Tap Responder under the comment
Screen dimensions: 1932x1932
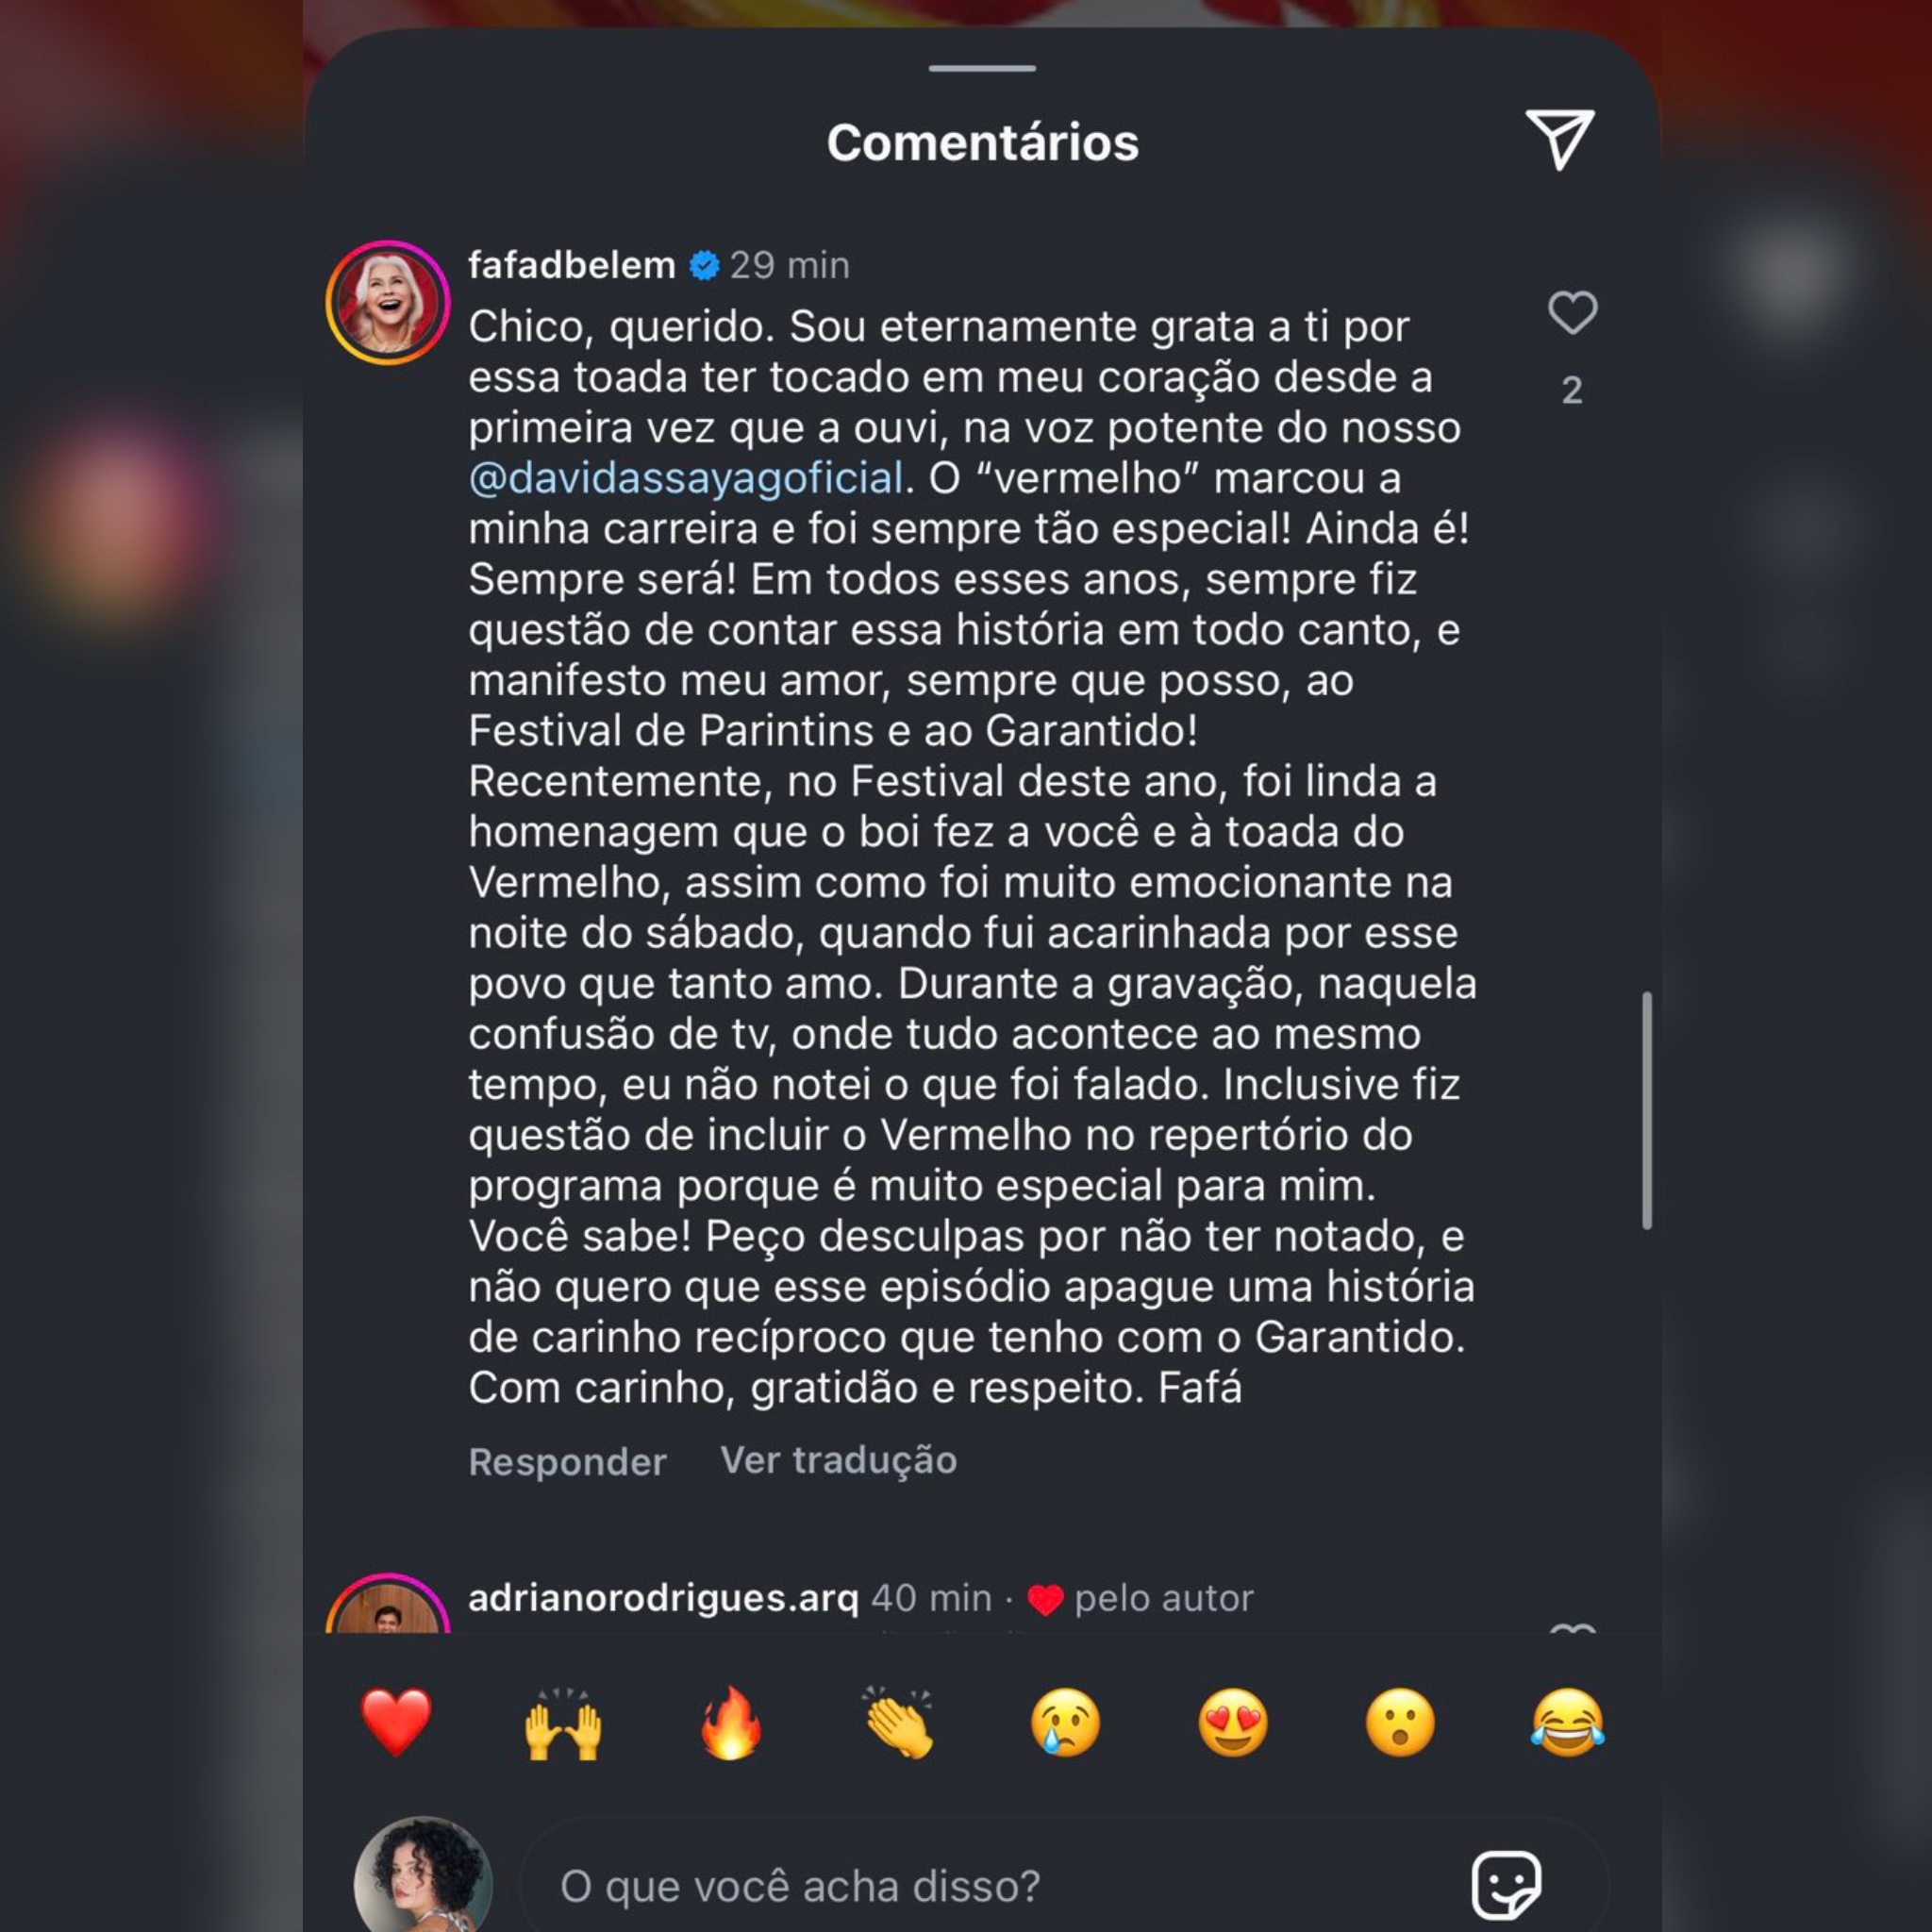coord(567,1461)
